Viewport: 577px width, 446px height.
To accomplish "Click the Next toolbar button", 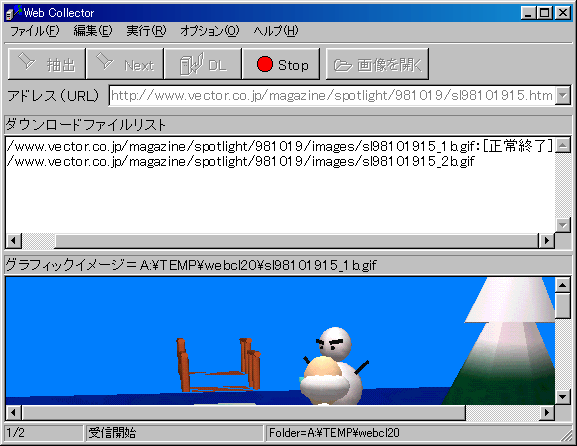I will click(125, 64).
